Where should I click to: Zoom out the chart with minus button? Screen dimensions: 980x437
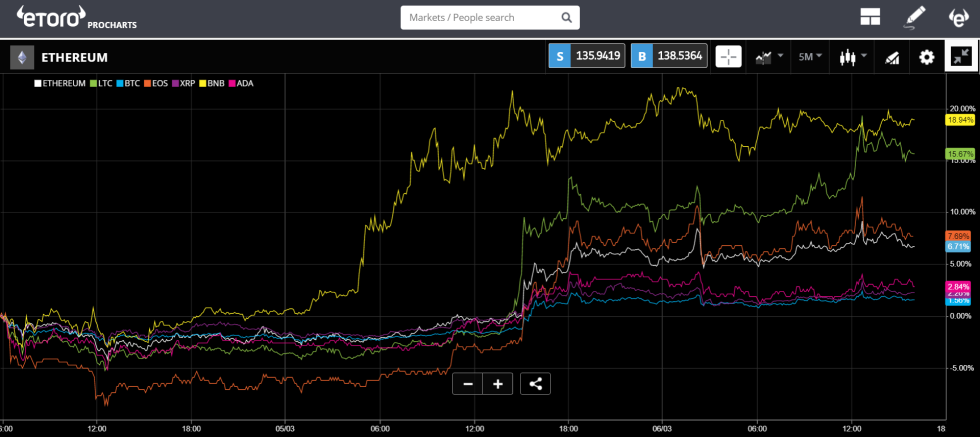coord(468,383)
